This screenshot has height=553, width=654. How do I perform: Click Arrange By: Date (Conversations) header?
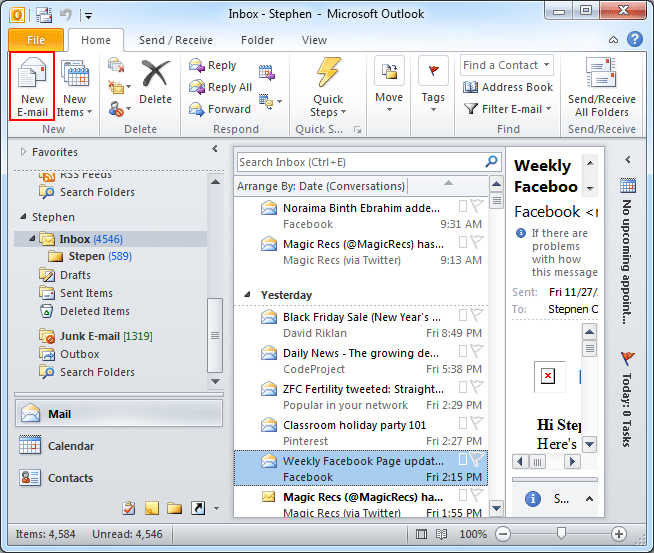pyautogui.click(x=321, y=186)
